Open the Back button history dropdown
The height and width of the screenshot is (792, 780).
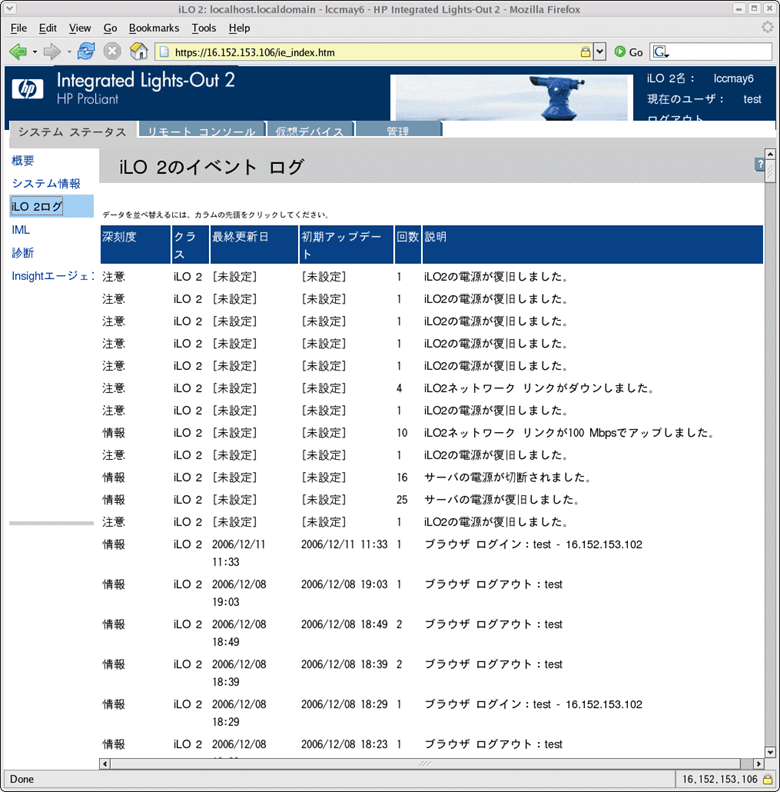(34, 51)
